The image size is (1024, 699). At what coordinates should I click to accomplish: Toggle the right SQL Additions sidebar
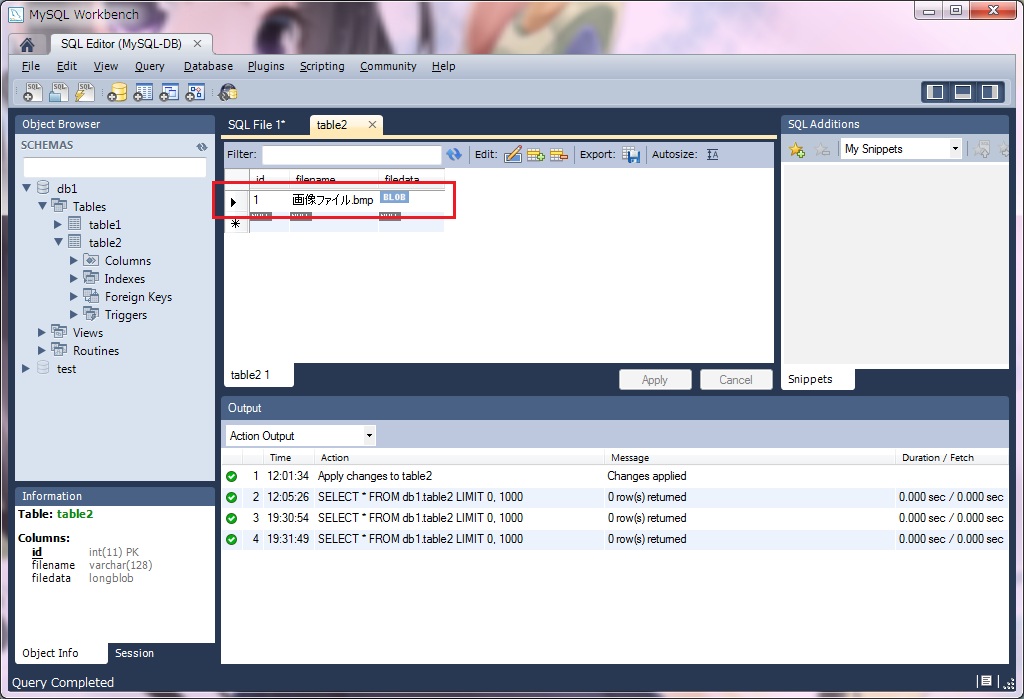coord(990,92)
